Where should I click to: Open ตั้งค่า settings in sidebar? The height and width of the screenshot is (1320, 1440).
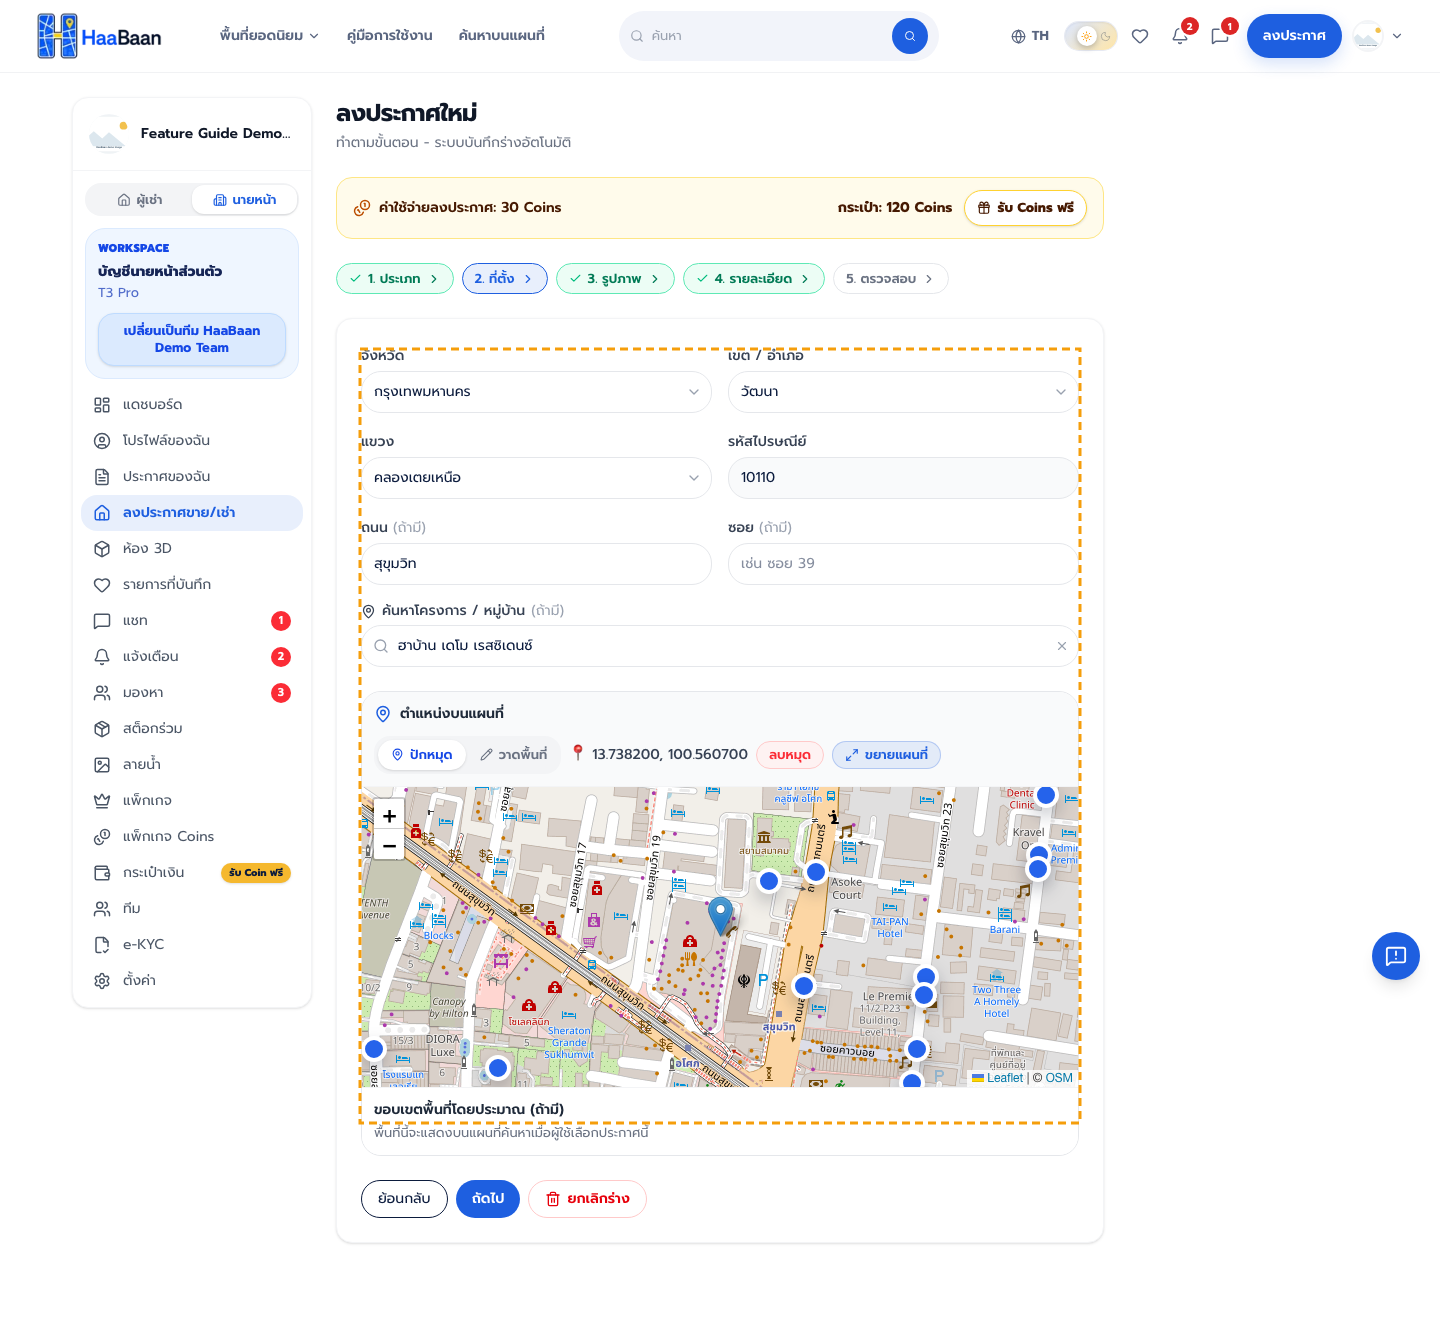pyautogui.click(x=192, y=981)
